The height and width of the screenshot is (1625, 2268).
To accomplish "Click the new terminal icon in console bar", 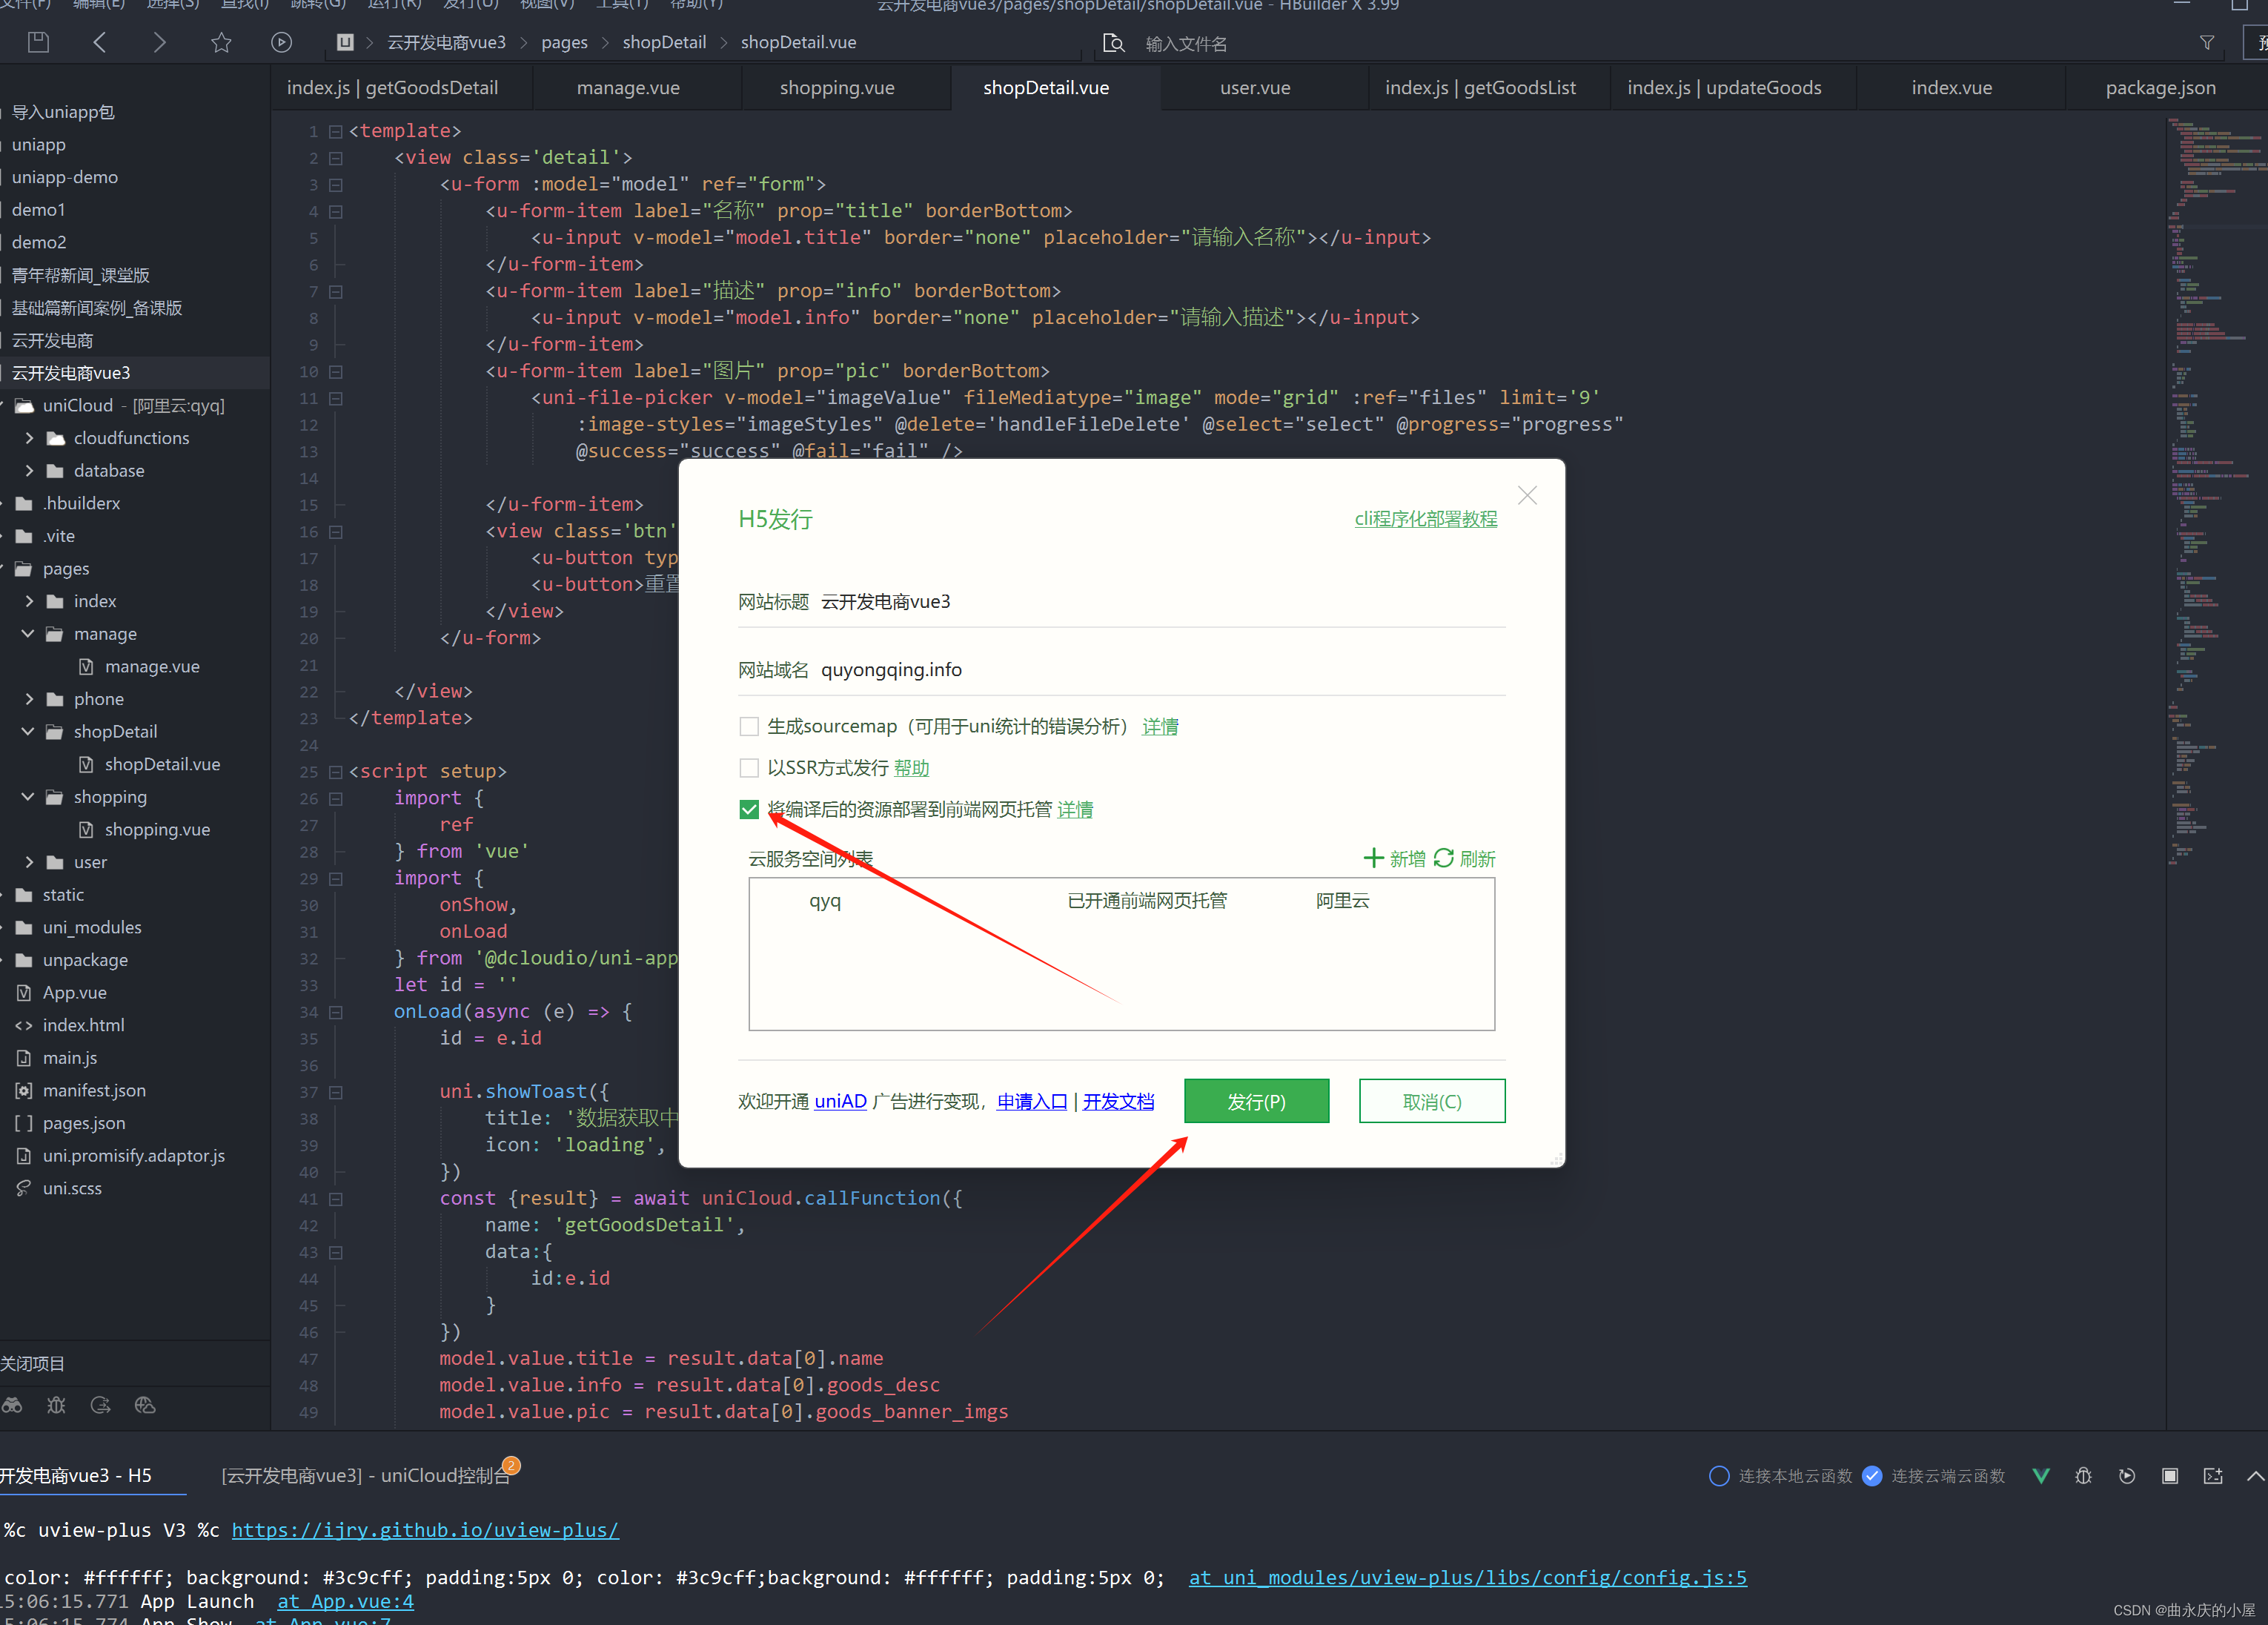I will (x=2213, y=1476).
